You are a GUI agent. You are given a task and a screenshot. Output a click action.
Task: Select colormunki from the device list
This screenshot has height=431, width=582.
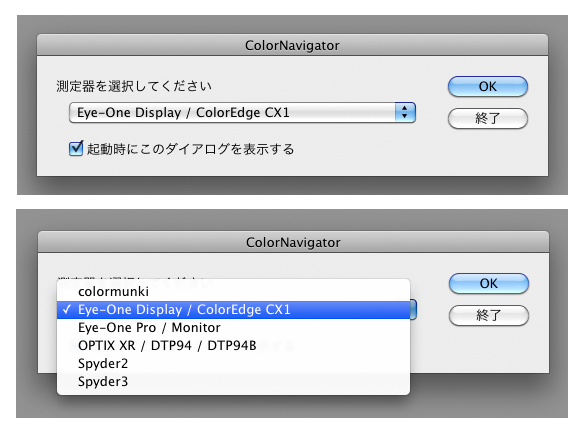click(x=233, y=291)
